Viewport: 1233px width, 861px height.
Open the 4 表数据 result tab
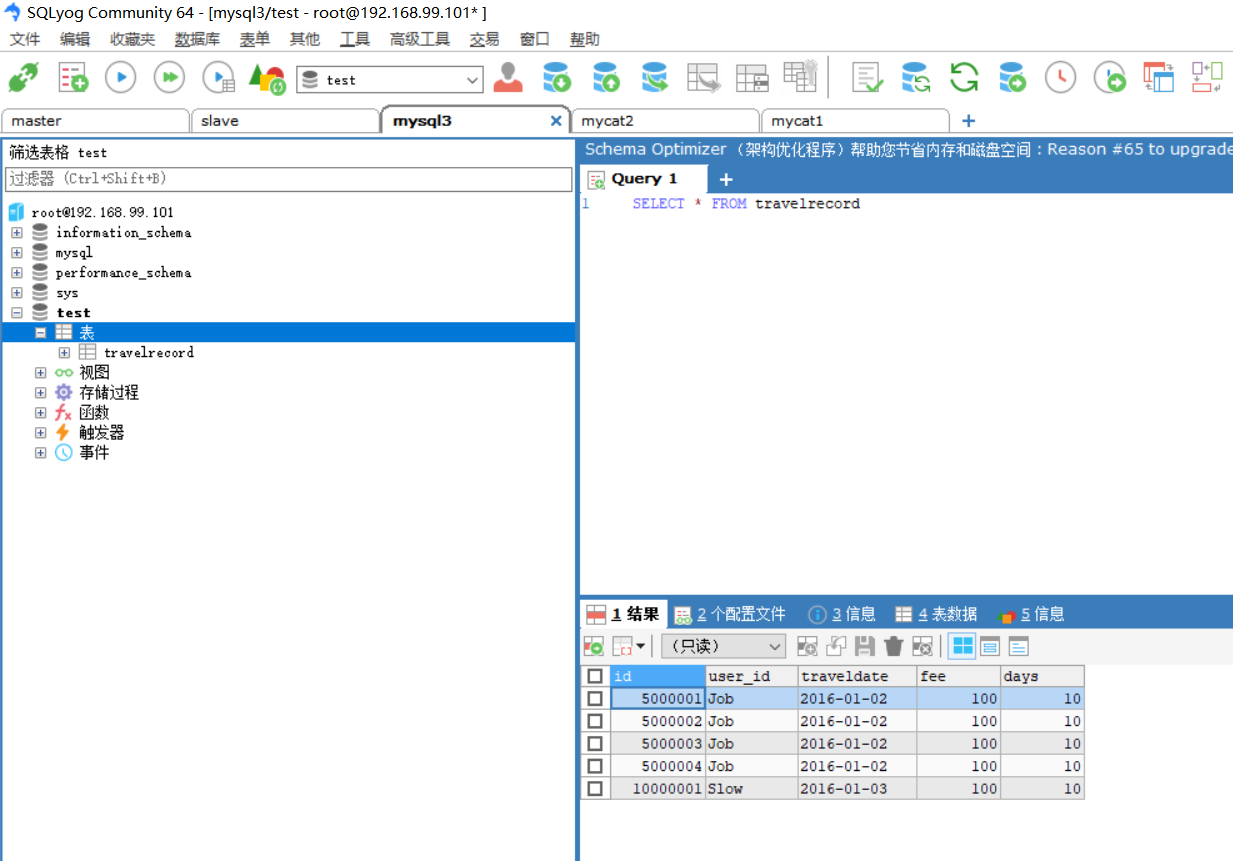coord(936,614)
